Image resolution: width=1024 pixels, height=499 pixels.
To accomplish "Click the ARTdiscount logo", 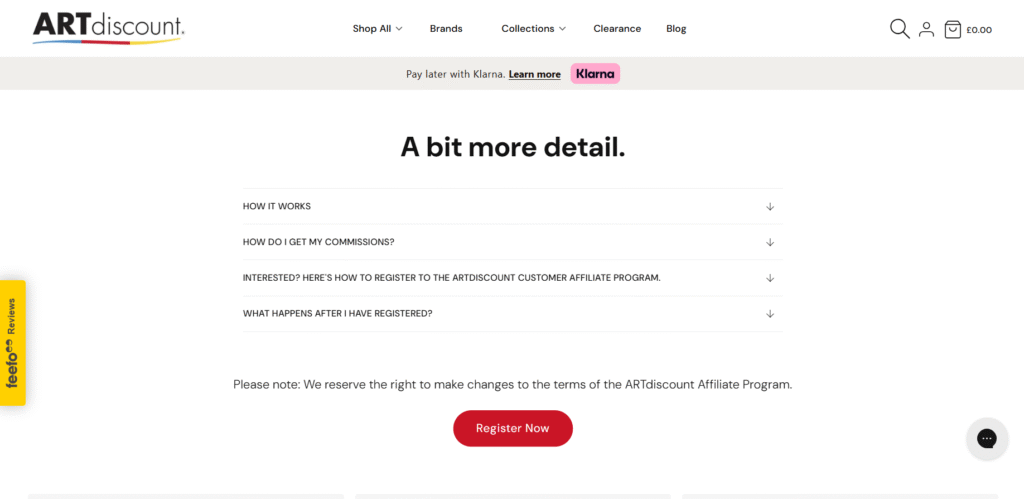I will point(108,28).
